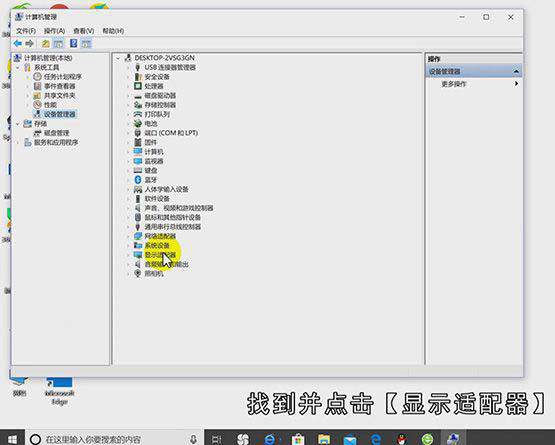
Task: Open the Windows Start menu
Action: (x=12, y=439)
